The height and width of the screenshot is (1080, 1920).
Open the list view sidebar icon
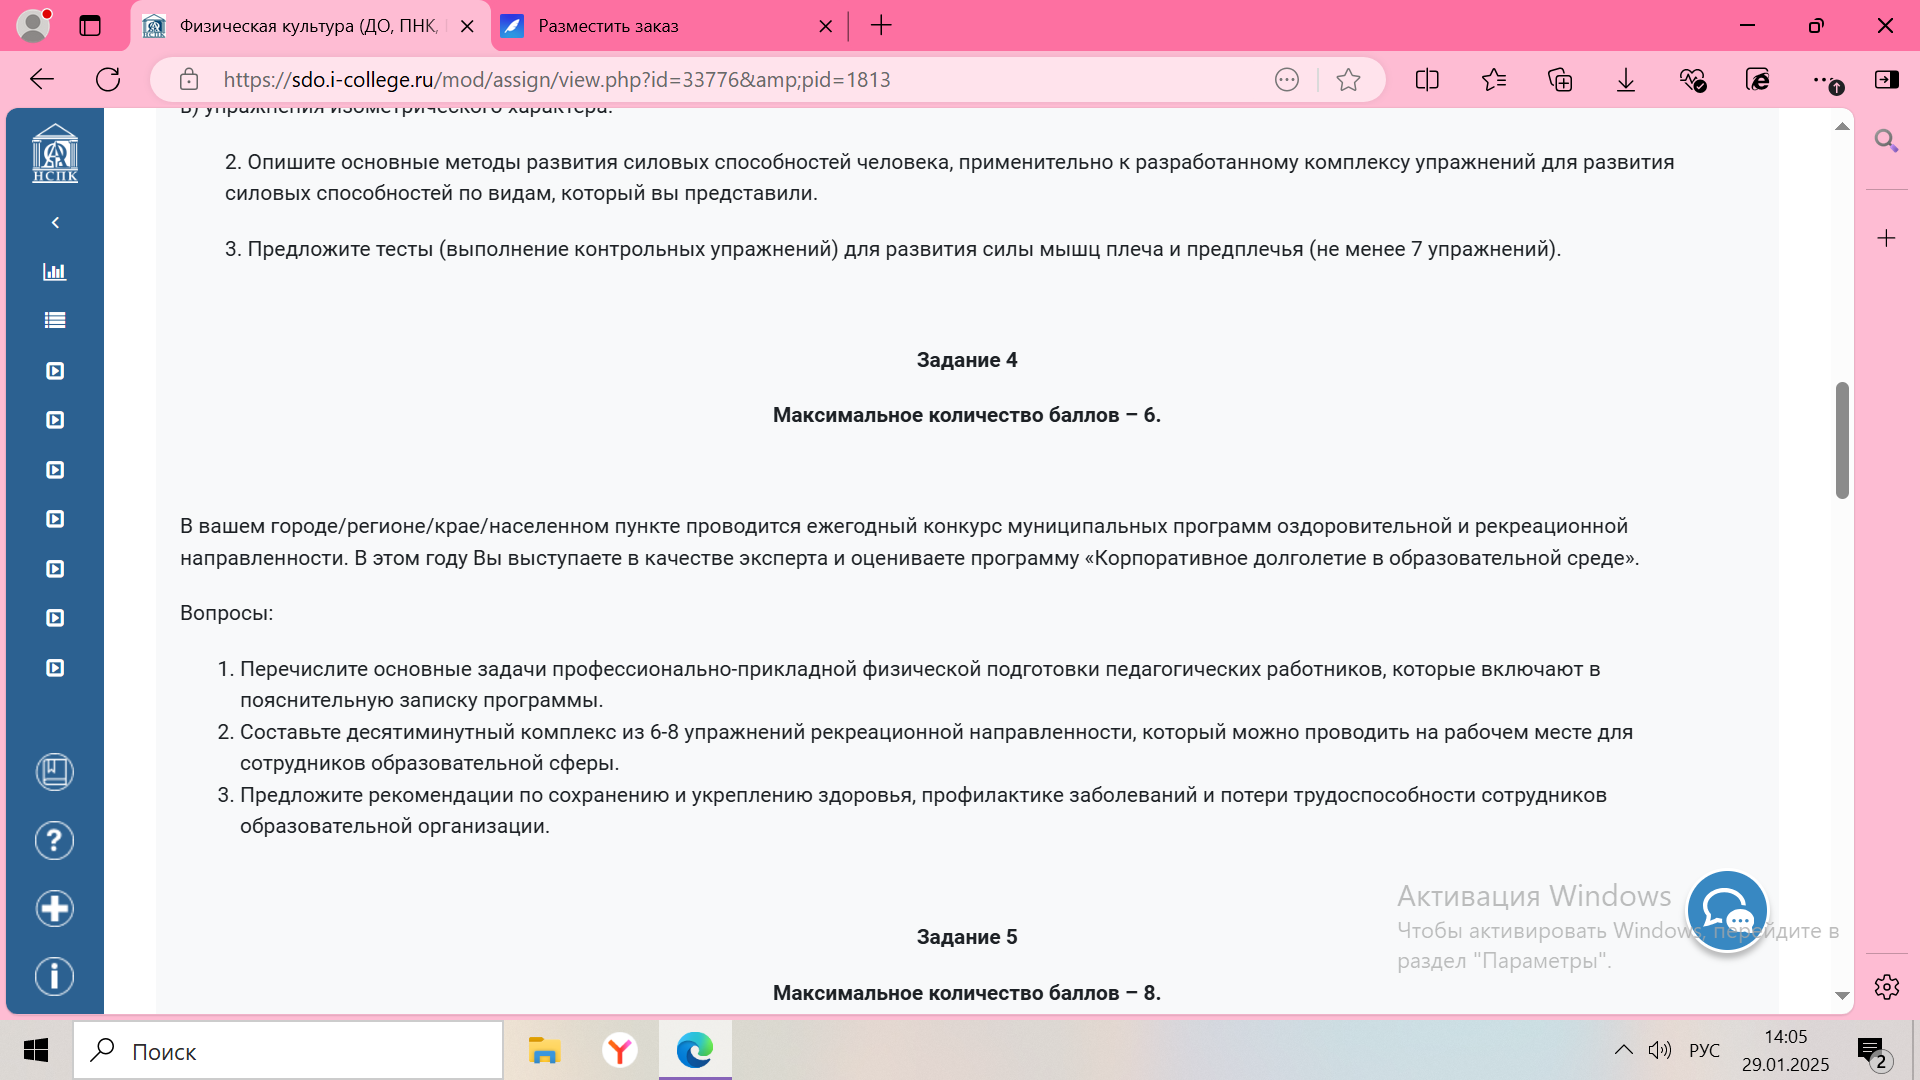click(x=55, y=321)
